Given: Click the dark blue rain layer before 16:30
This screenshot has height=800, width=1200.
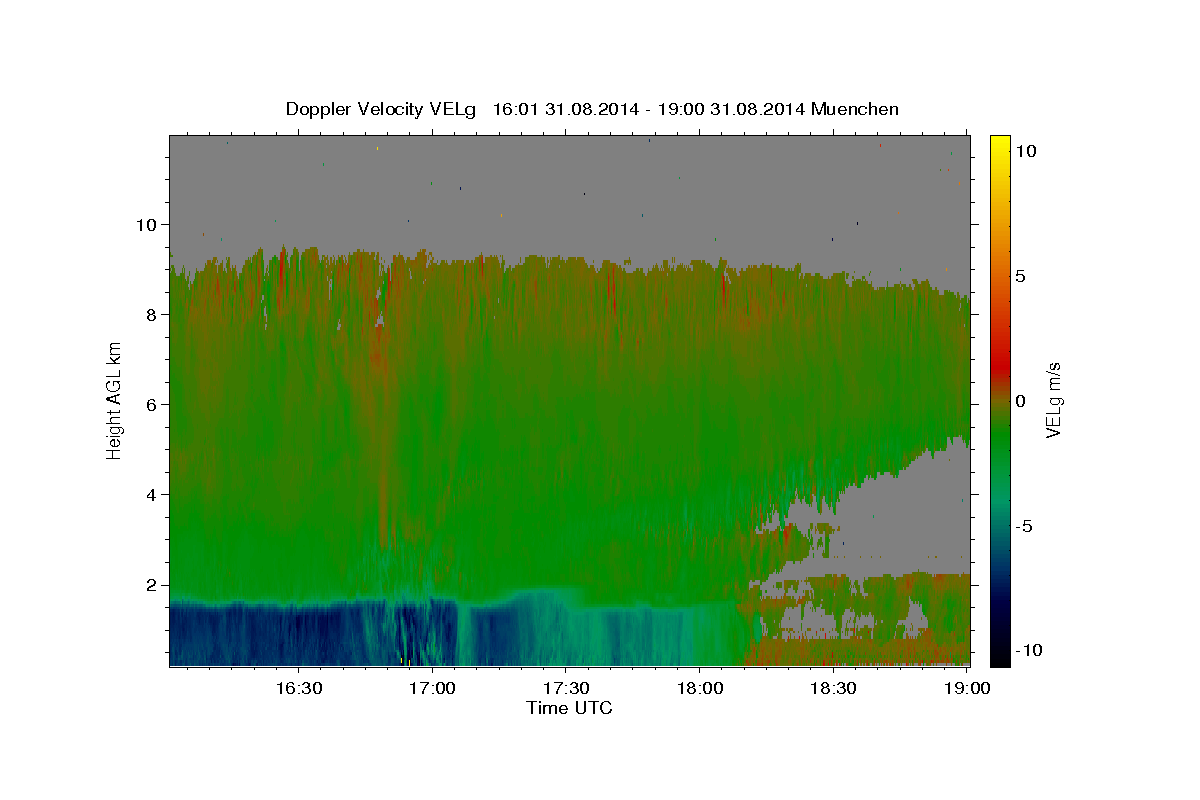Looking at the screenshot, I should (235, 634).
